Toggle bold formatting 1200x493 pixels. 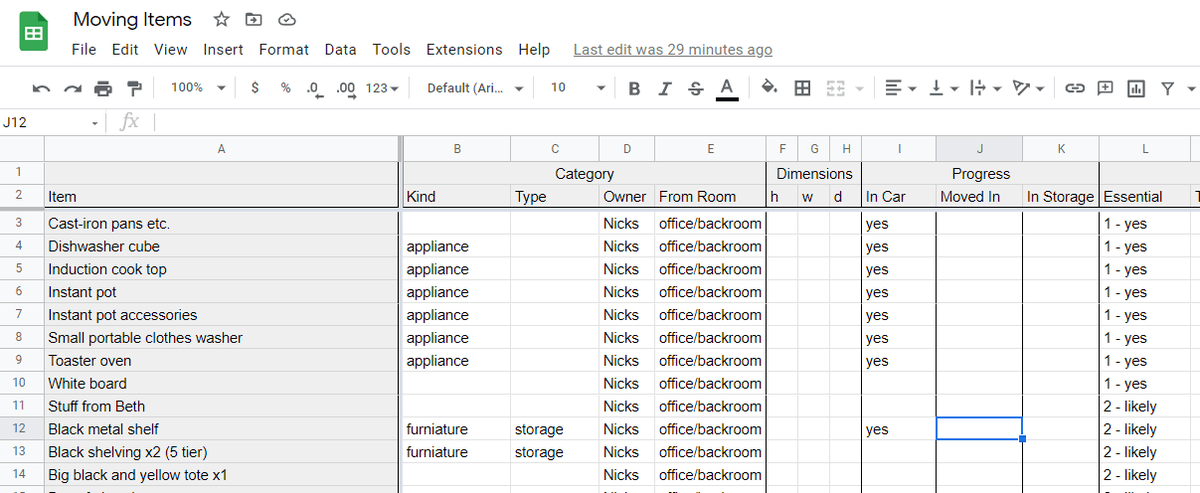tap(634, 88)
